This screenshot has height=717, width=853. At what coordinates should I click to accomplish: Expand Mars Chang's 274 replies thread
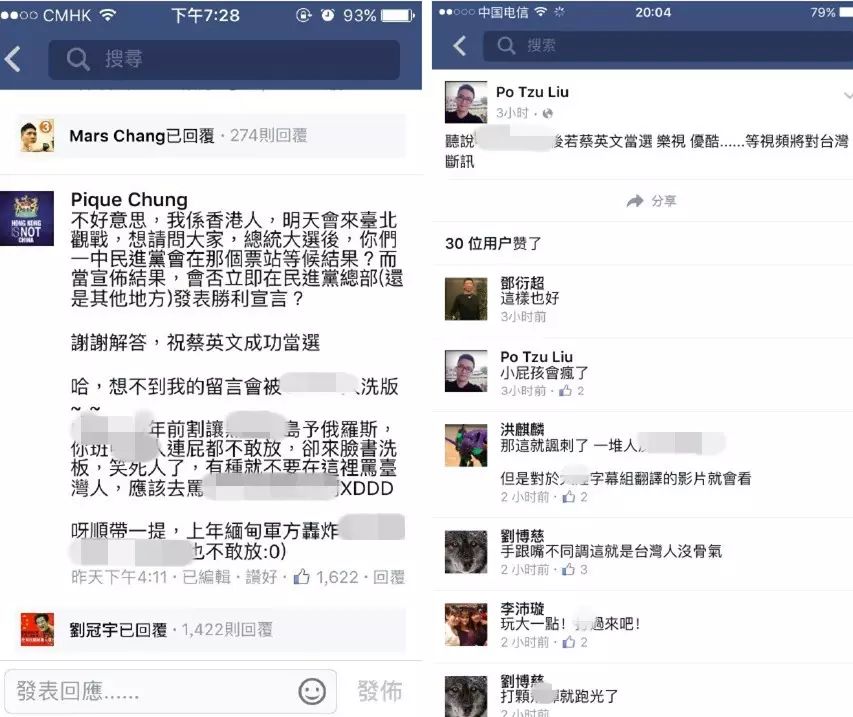tap(211, 136)
